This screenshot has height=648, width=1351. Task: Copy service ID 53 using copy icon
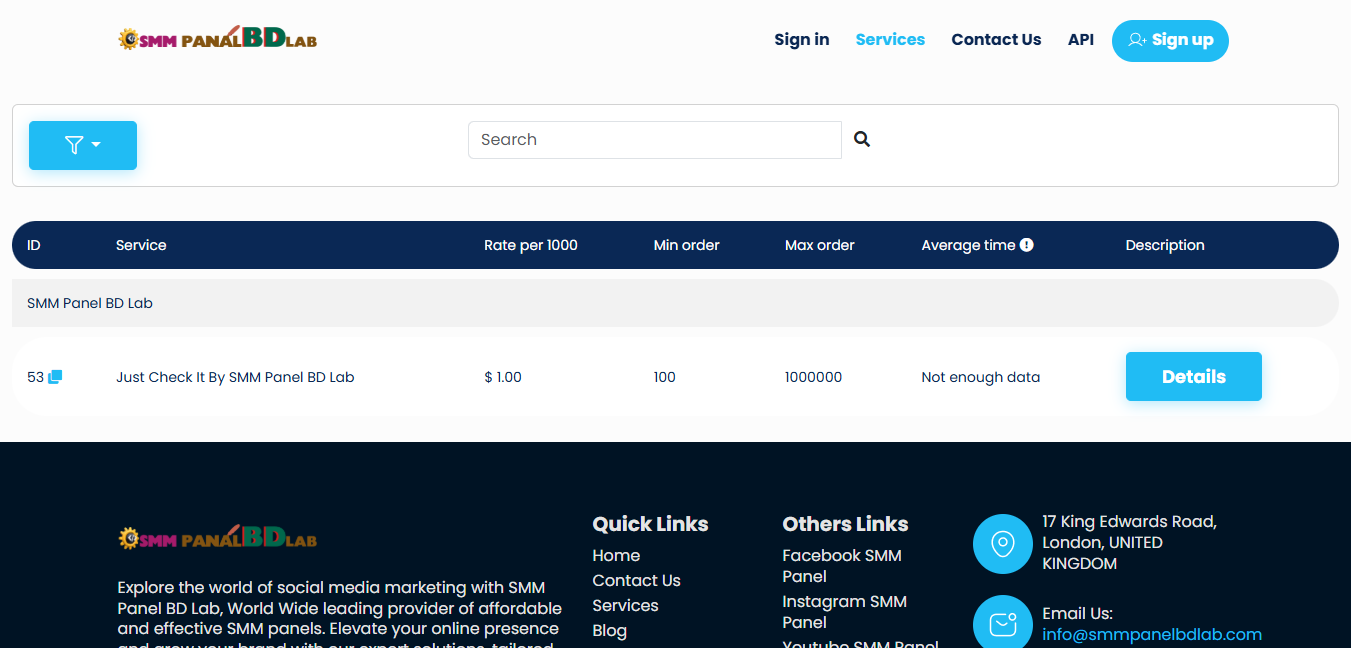(x=55, y=377)
